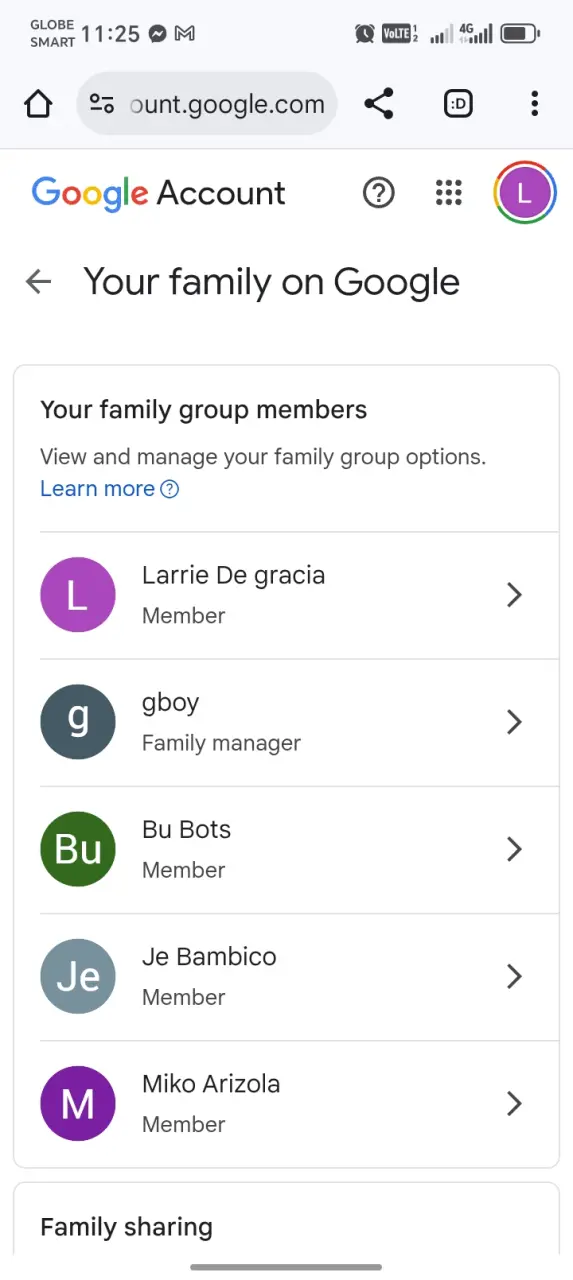This screenshot has width=573, height=1280.
Task: Expand Larrie De gracia member chevron
Action: (514, 595)
